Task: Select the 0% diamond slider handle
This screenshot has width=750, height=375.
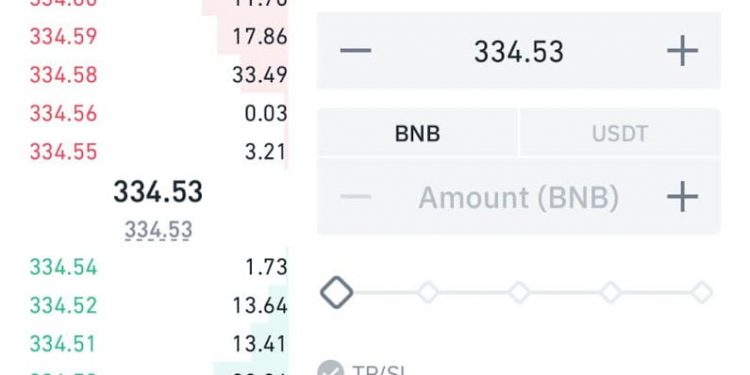Action: pos(336,292)
